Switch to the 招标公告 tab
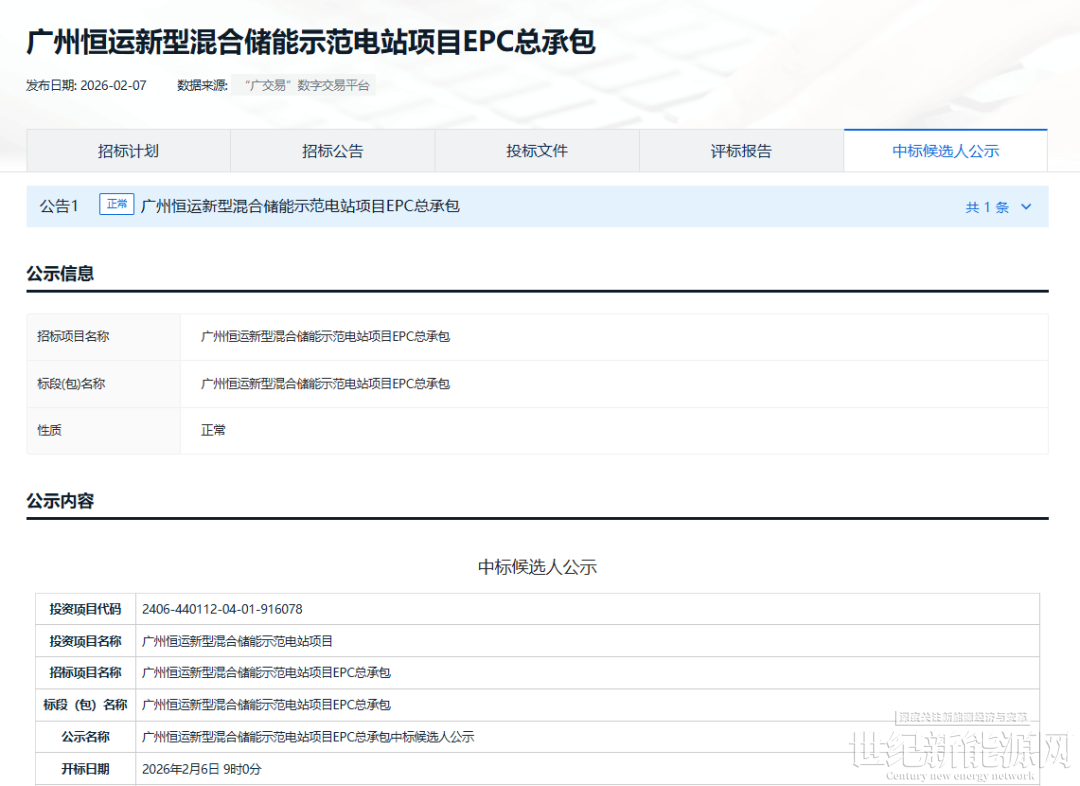The image size is (1080, 786). click(332, 151)
